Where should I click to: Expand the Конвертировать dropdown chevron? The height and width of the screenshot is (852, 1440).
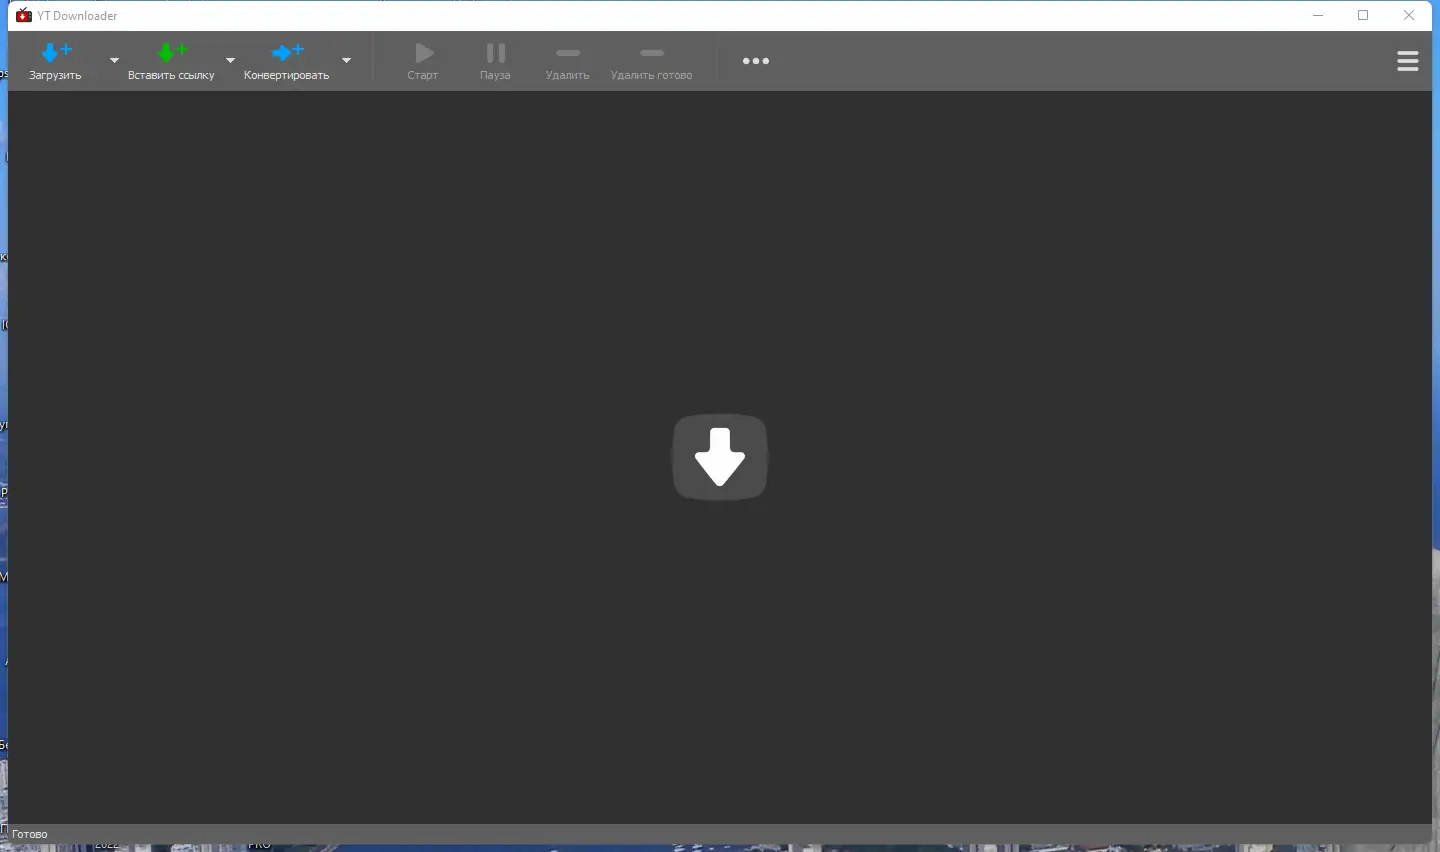(x=347, y=60)
